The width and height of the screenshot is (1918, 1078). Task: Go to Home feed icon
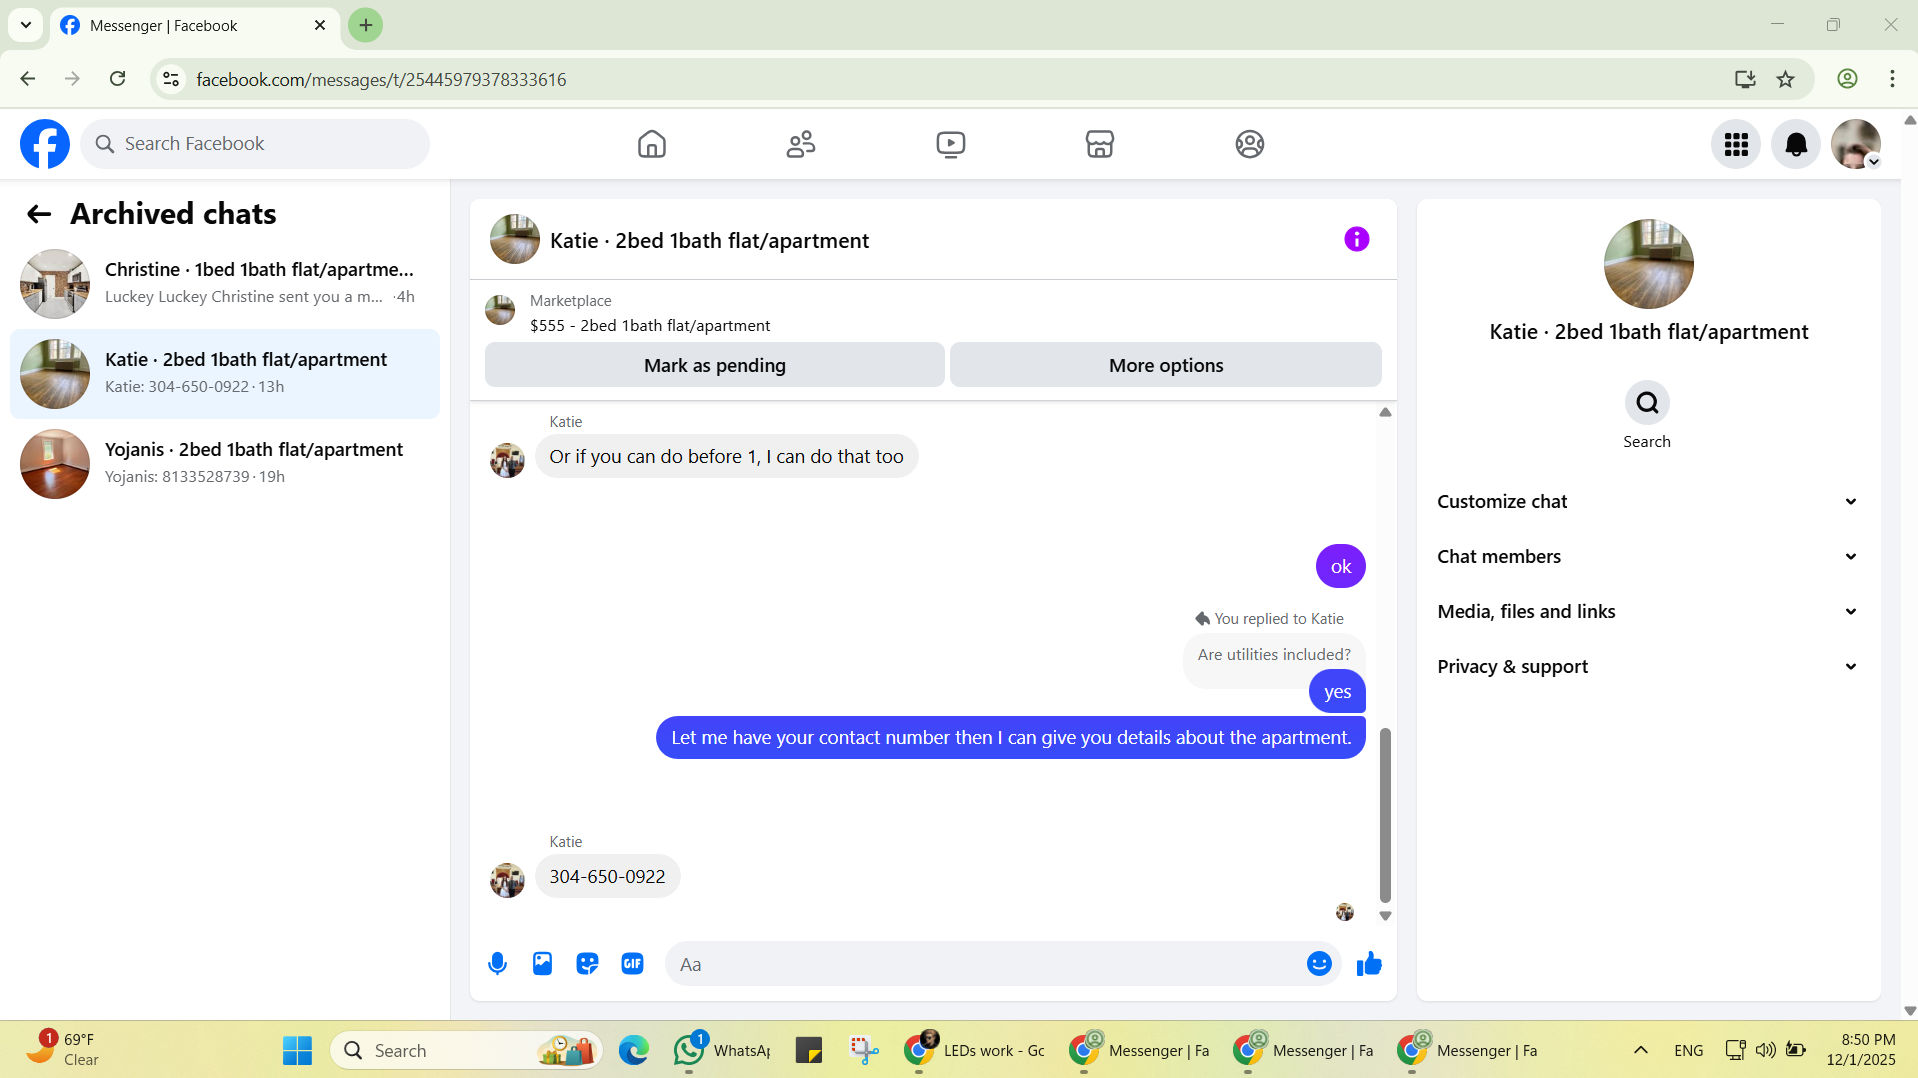[651, 144]
